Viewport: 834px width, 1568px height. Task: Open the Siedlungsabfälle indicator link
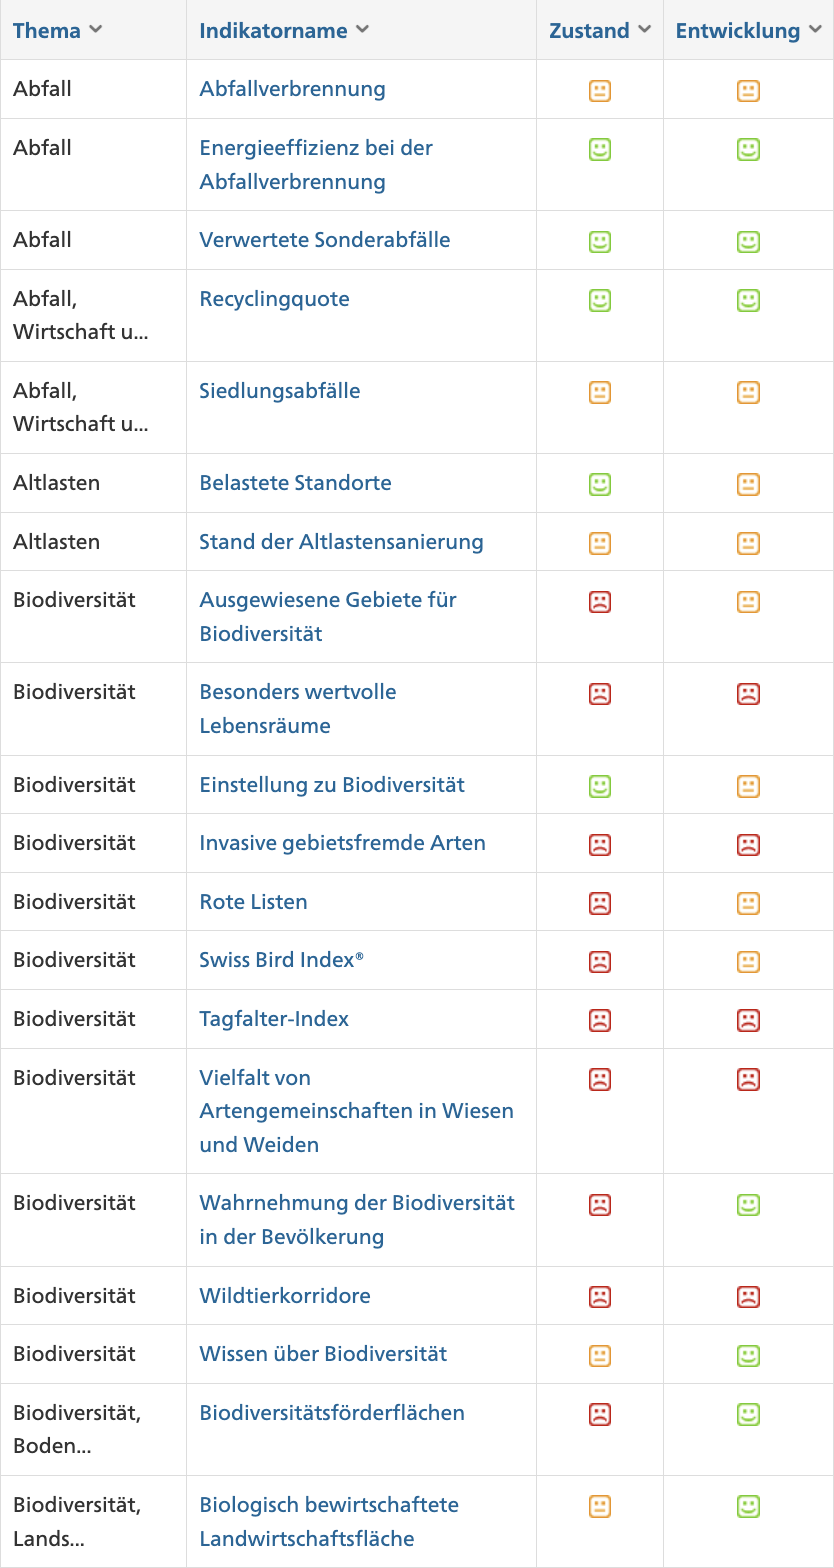coord(280,391)
